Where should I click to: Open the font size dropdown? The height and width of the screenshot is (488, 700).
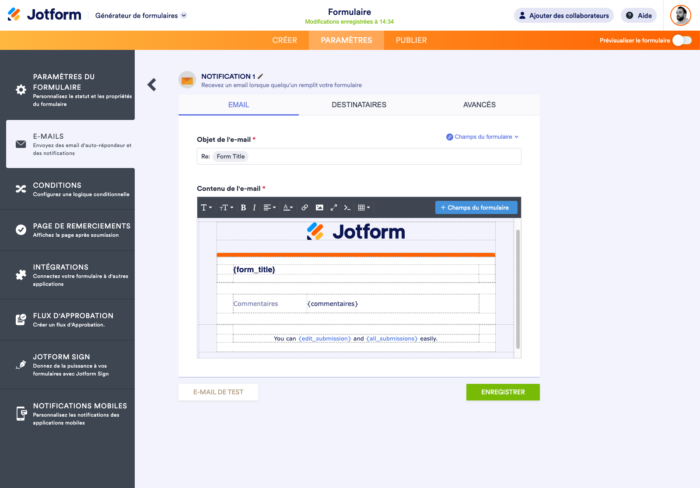point(226,208)
